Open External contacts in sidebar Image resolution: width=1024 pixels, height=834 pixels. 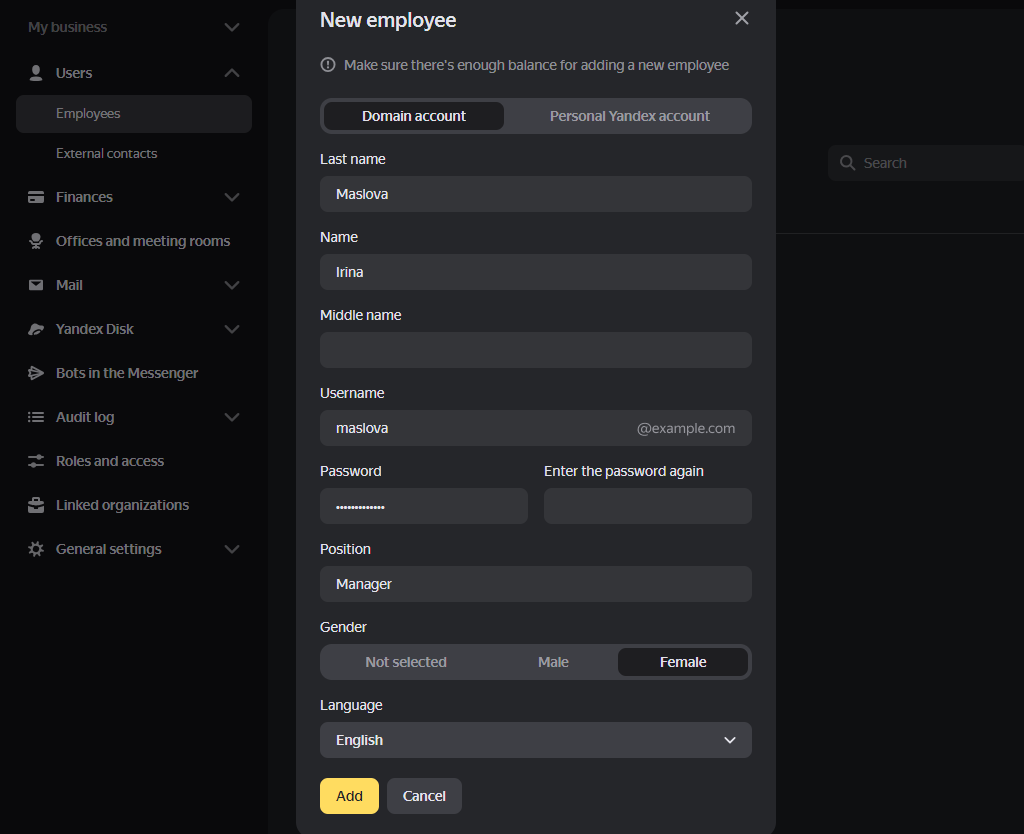(106, 154)
